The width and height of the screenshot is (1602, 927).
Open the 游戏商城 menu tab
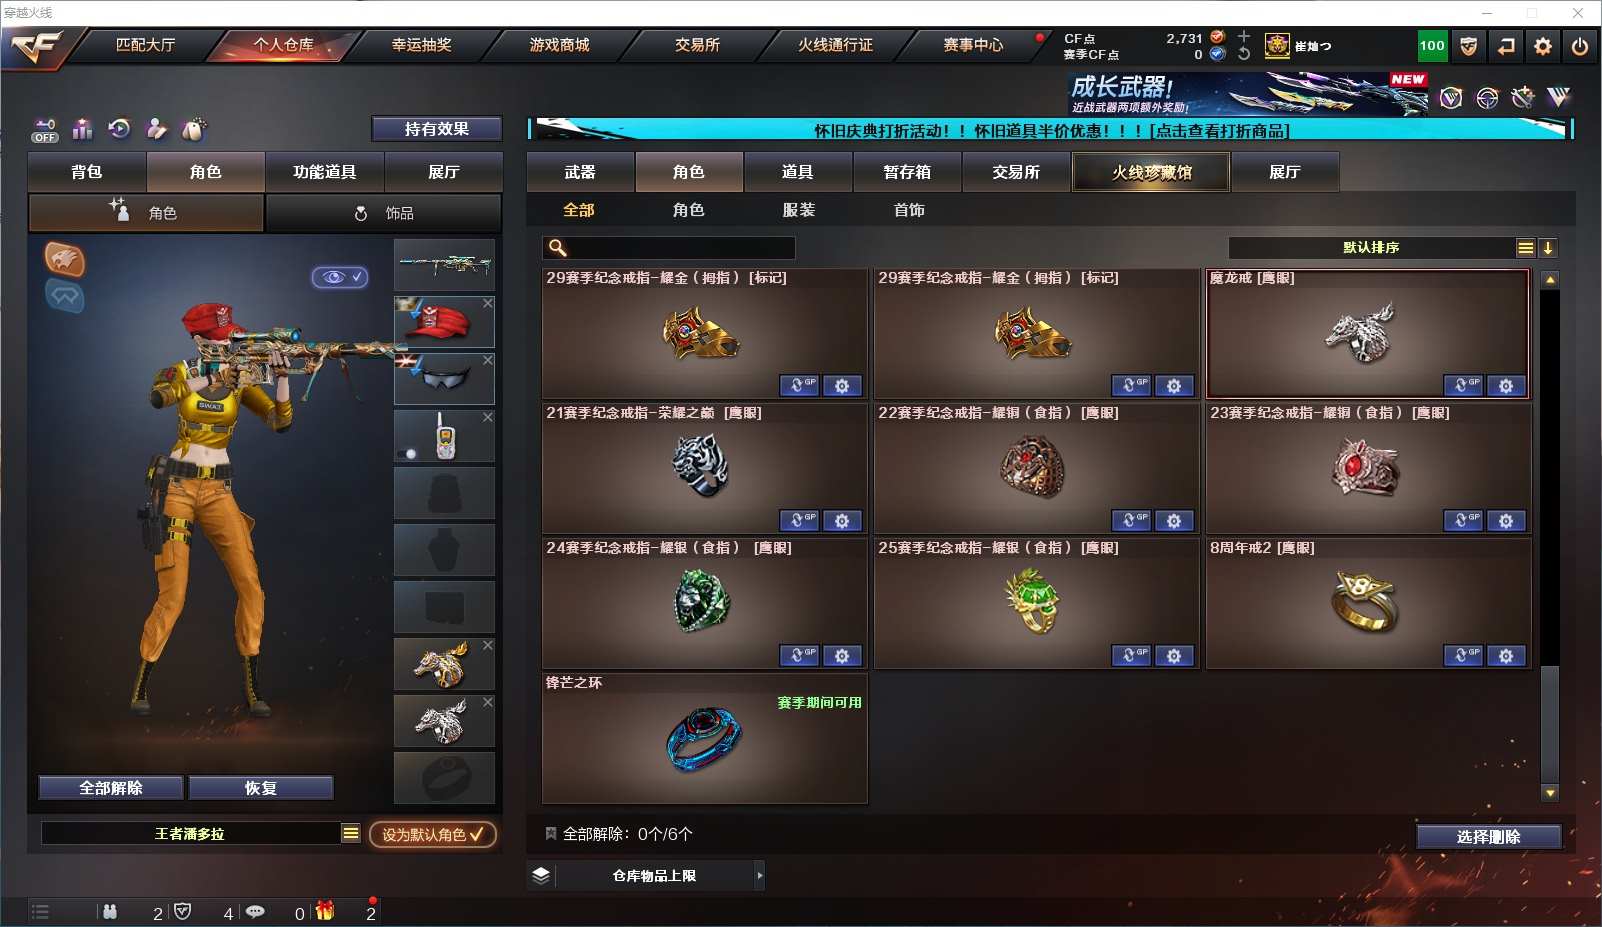pos(559,45)
